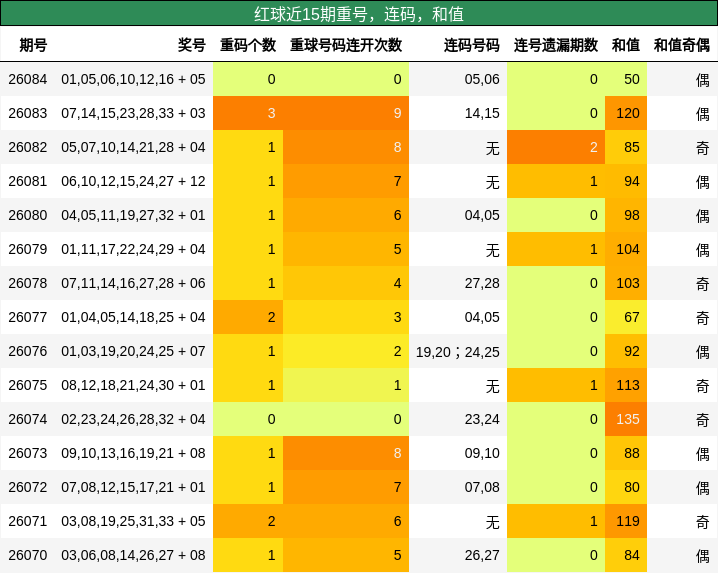This screenshot has height=573, width=718.
Task: Select winning numbers 04,05,11,19,27,32 + 01
Action: click(133, 215)
